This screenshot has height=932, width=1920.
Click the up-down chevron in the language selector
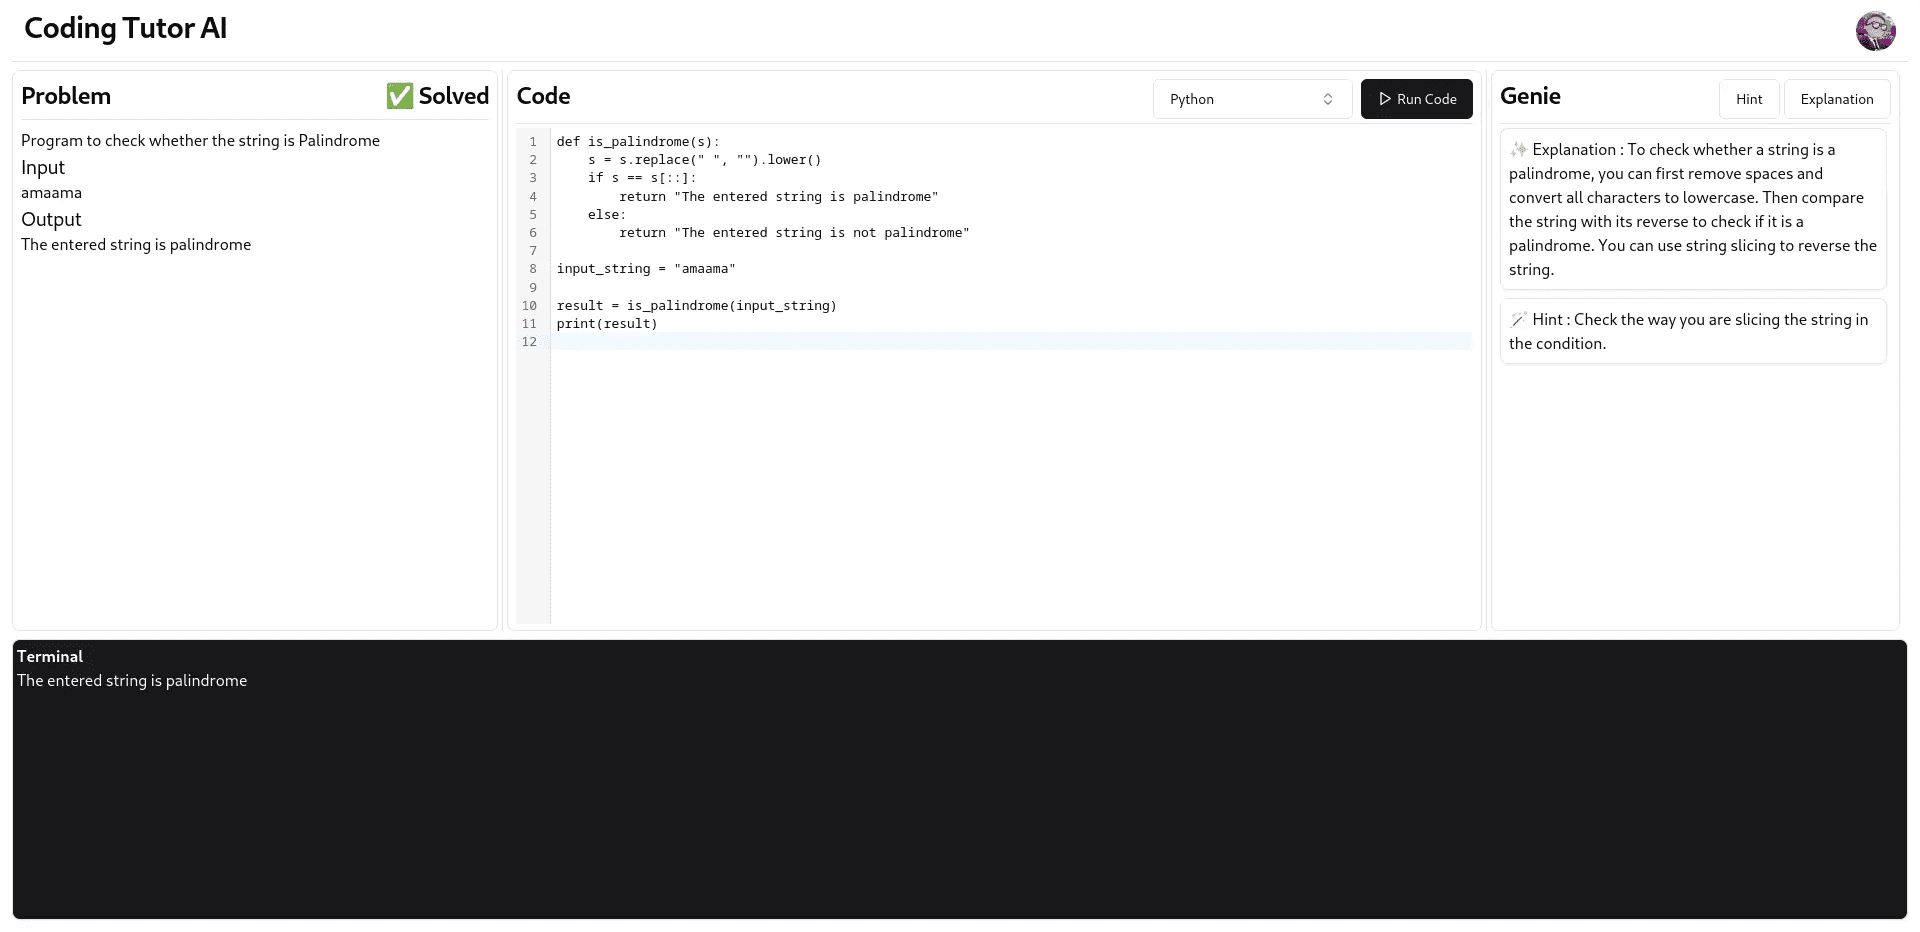[x=1328, y=99]
